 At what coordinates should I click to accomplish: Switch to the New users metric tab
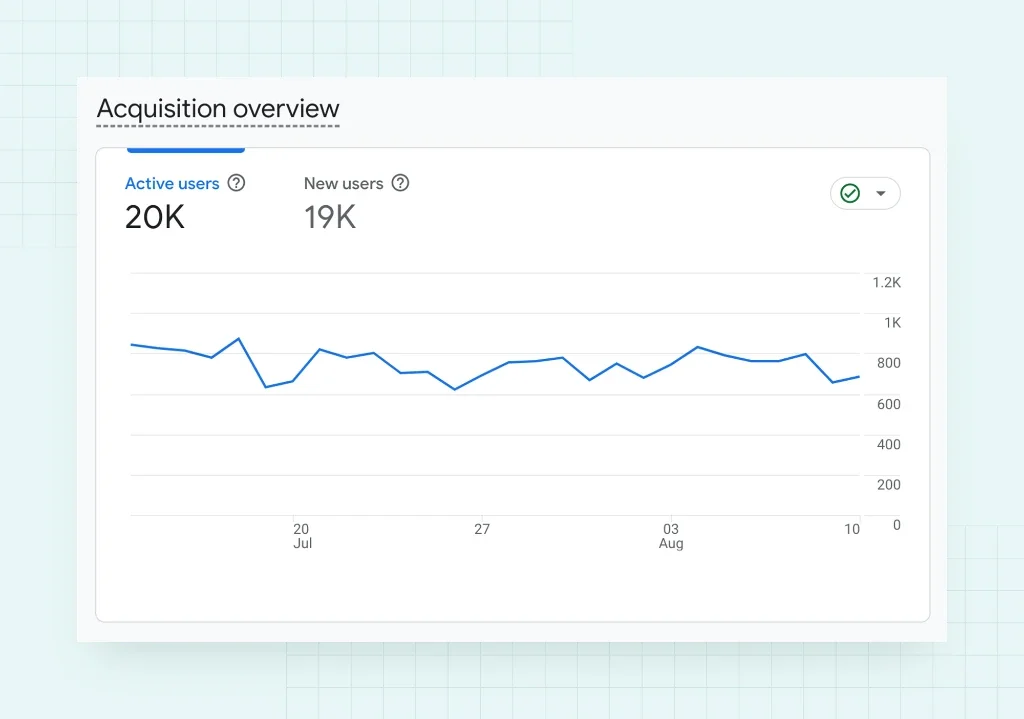[343, 184]
